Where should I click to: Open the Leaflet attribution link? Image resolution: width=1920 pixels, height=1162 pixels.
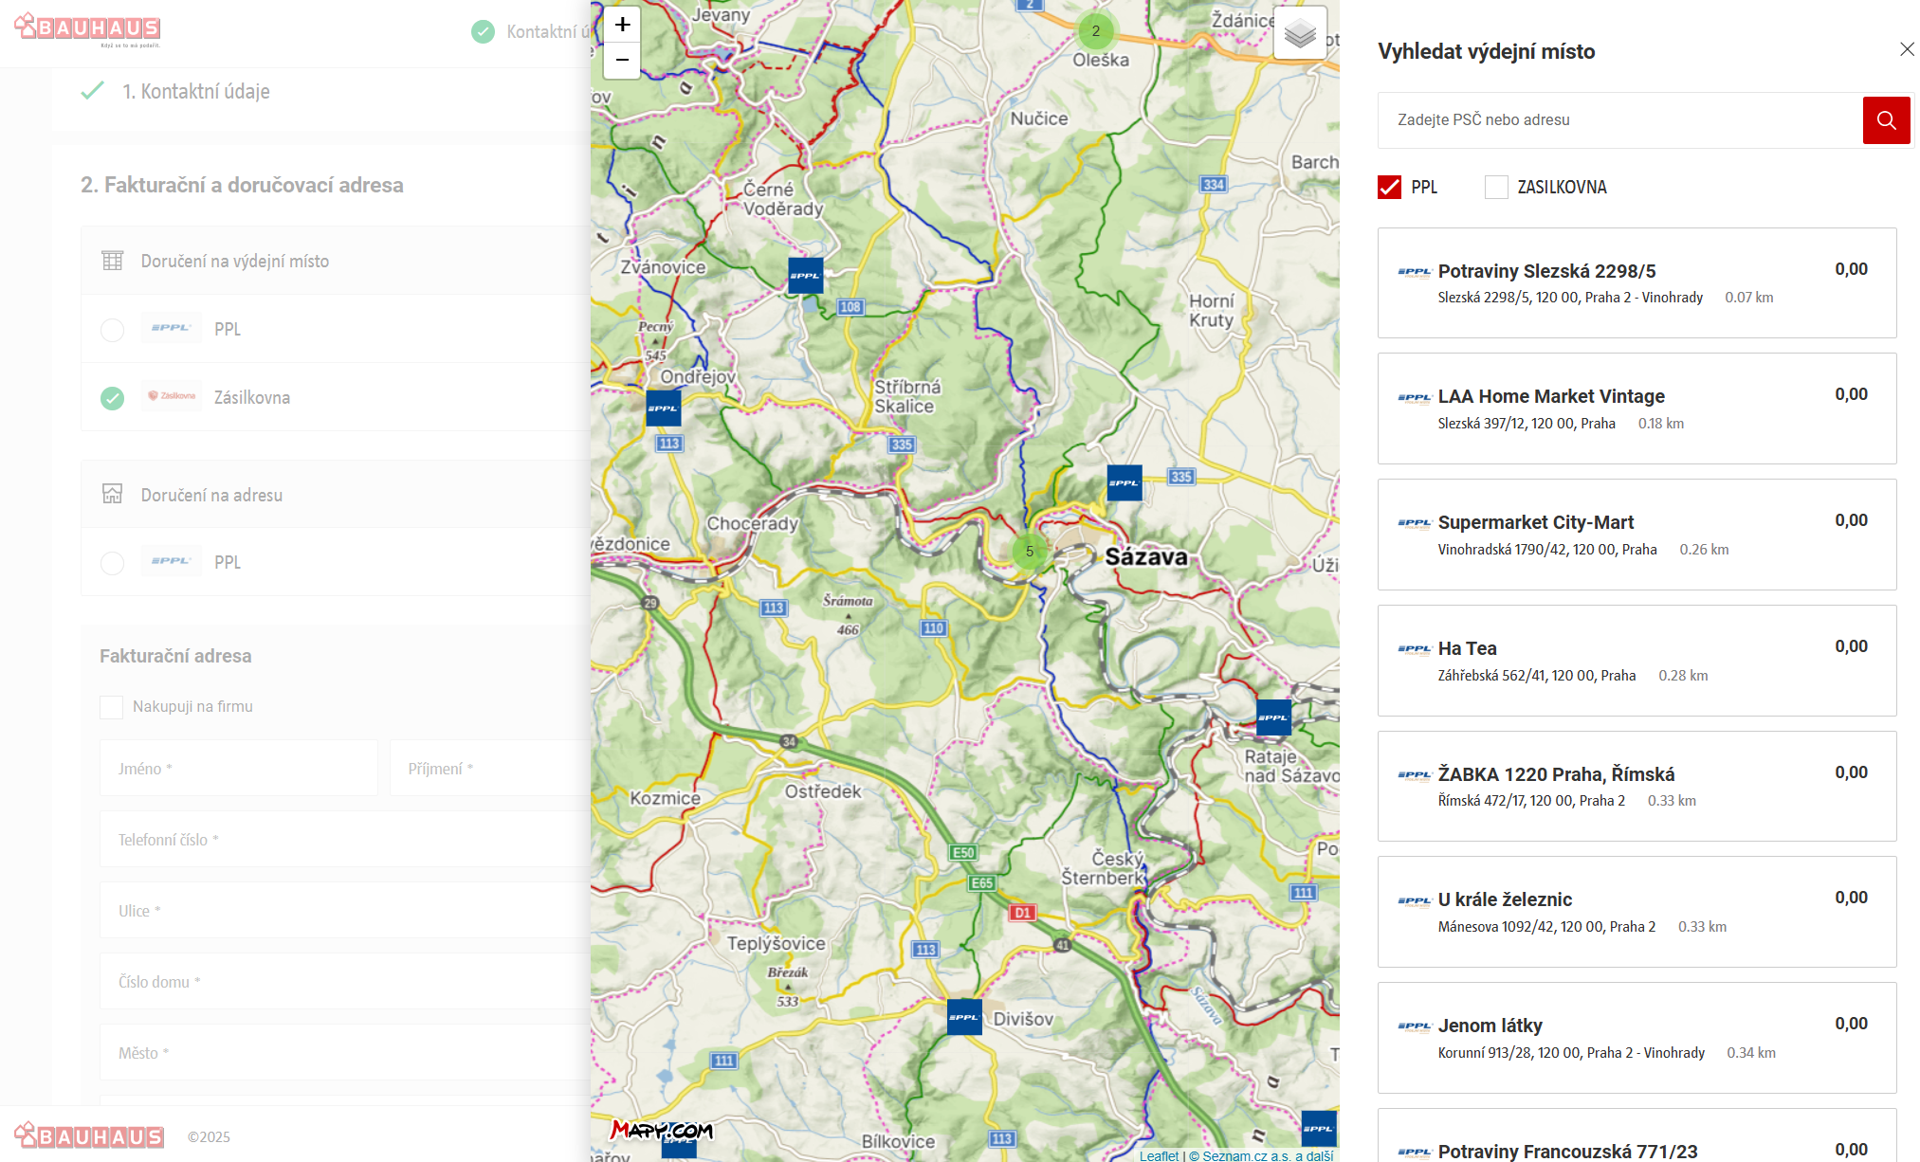(x=1158, y=1155)
